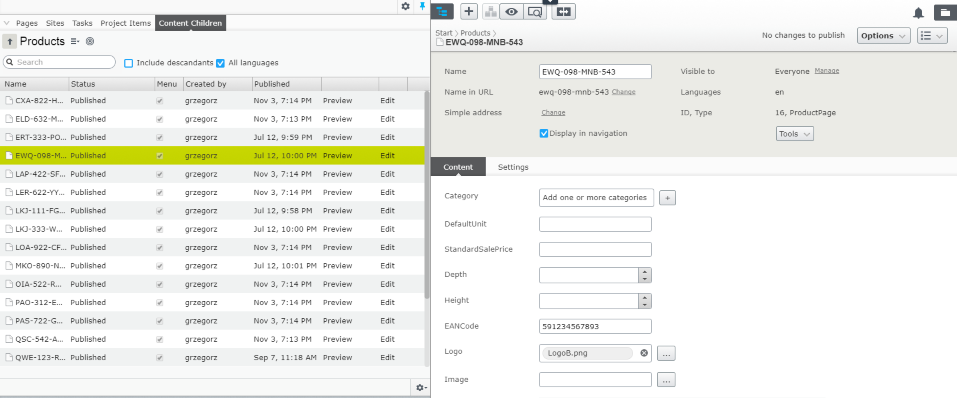Switch to the Sites tab
Screen dimensions: 957x398
(55, 23)
